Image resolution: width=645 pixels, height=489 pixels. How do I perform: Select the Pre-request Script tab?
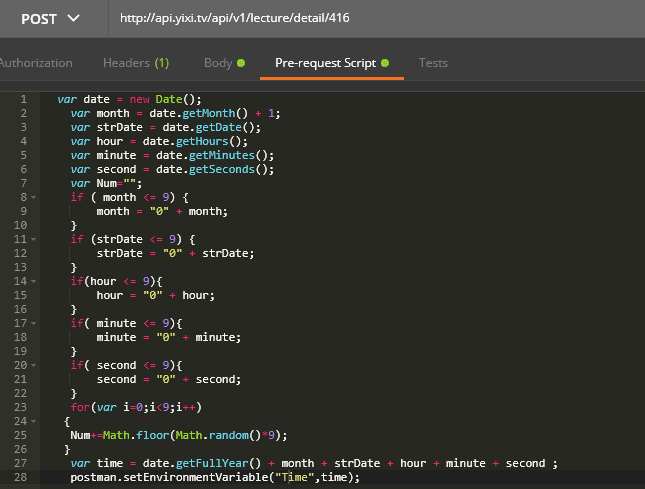pos(332,63)
